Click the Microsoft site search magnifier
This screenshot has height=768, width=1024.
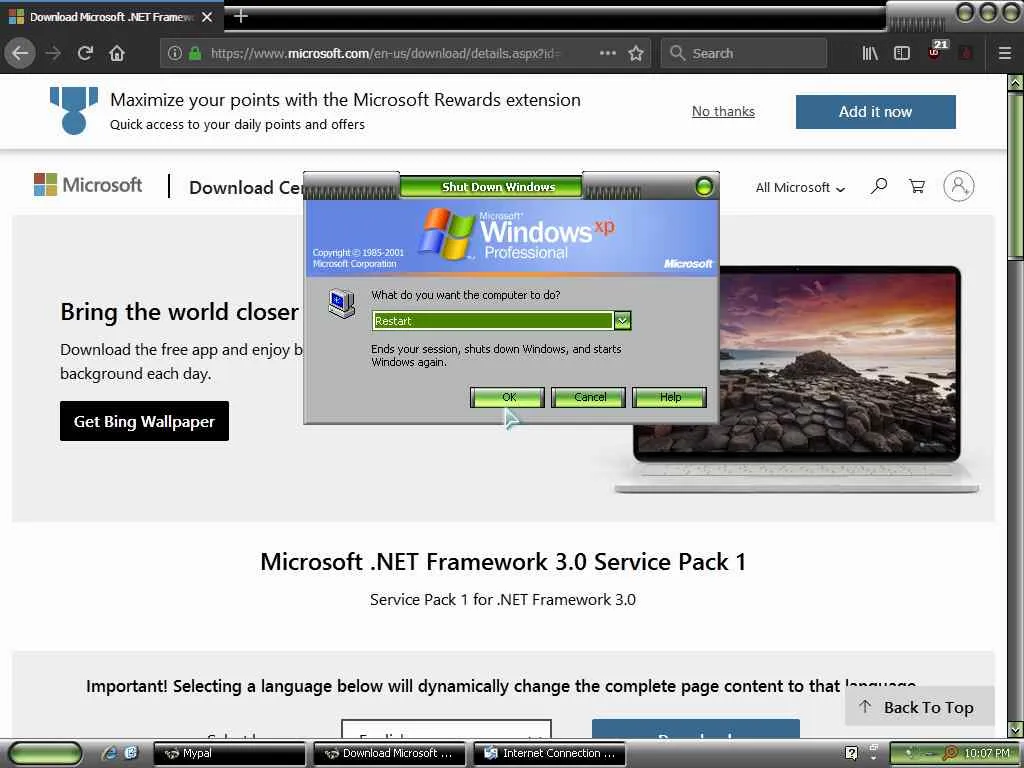tap(879, 186)
